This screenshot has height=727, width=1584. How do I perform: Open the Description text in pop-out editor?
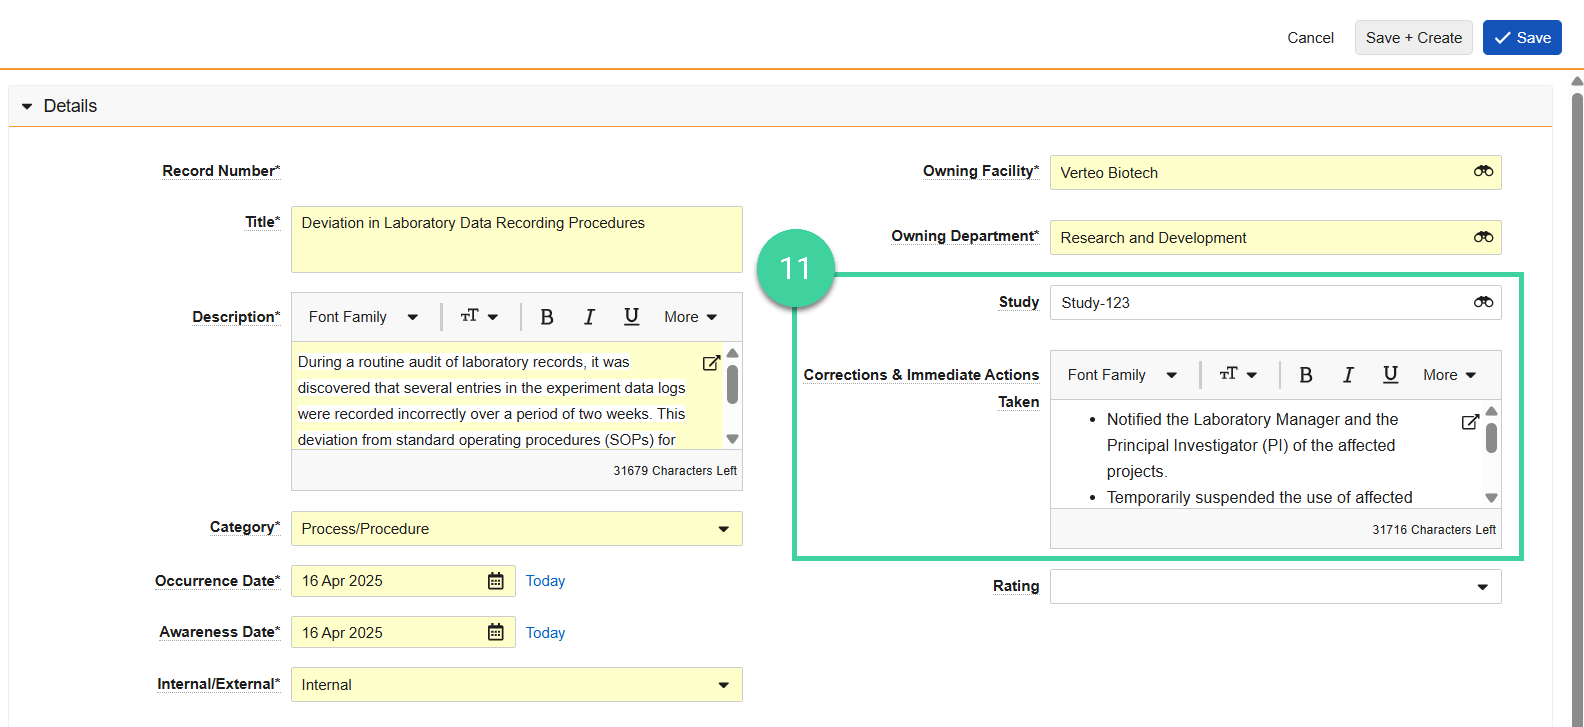tap(711, 363)
